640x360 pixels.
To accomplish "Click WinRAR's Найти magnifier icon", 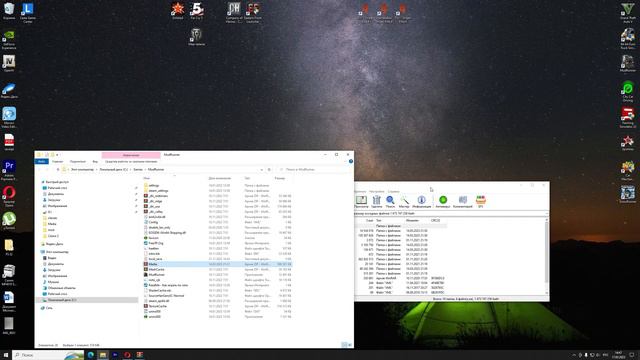I will (x=390, y=202).
